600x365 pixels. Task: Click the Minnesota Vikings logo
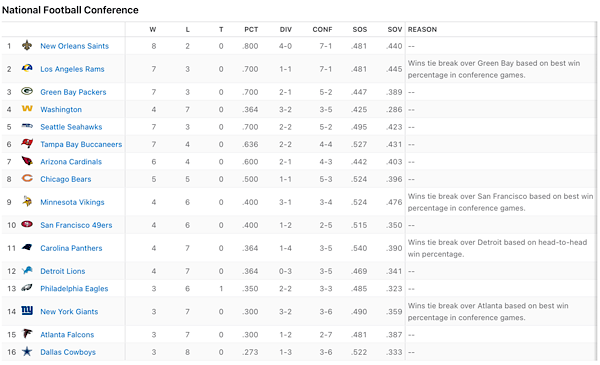click(27, 201)
